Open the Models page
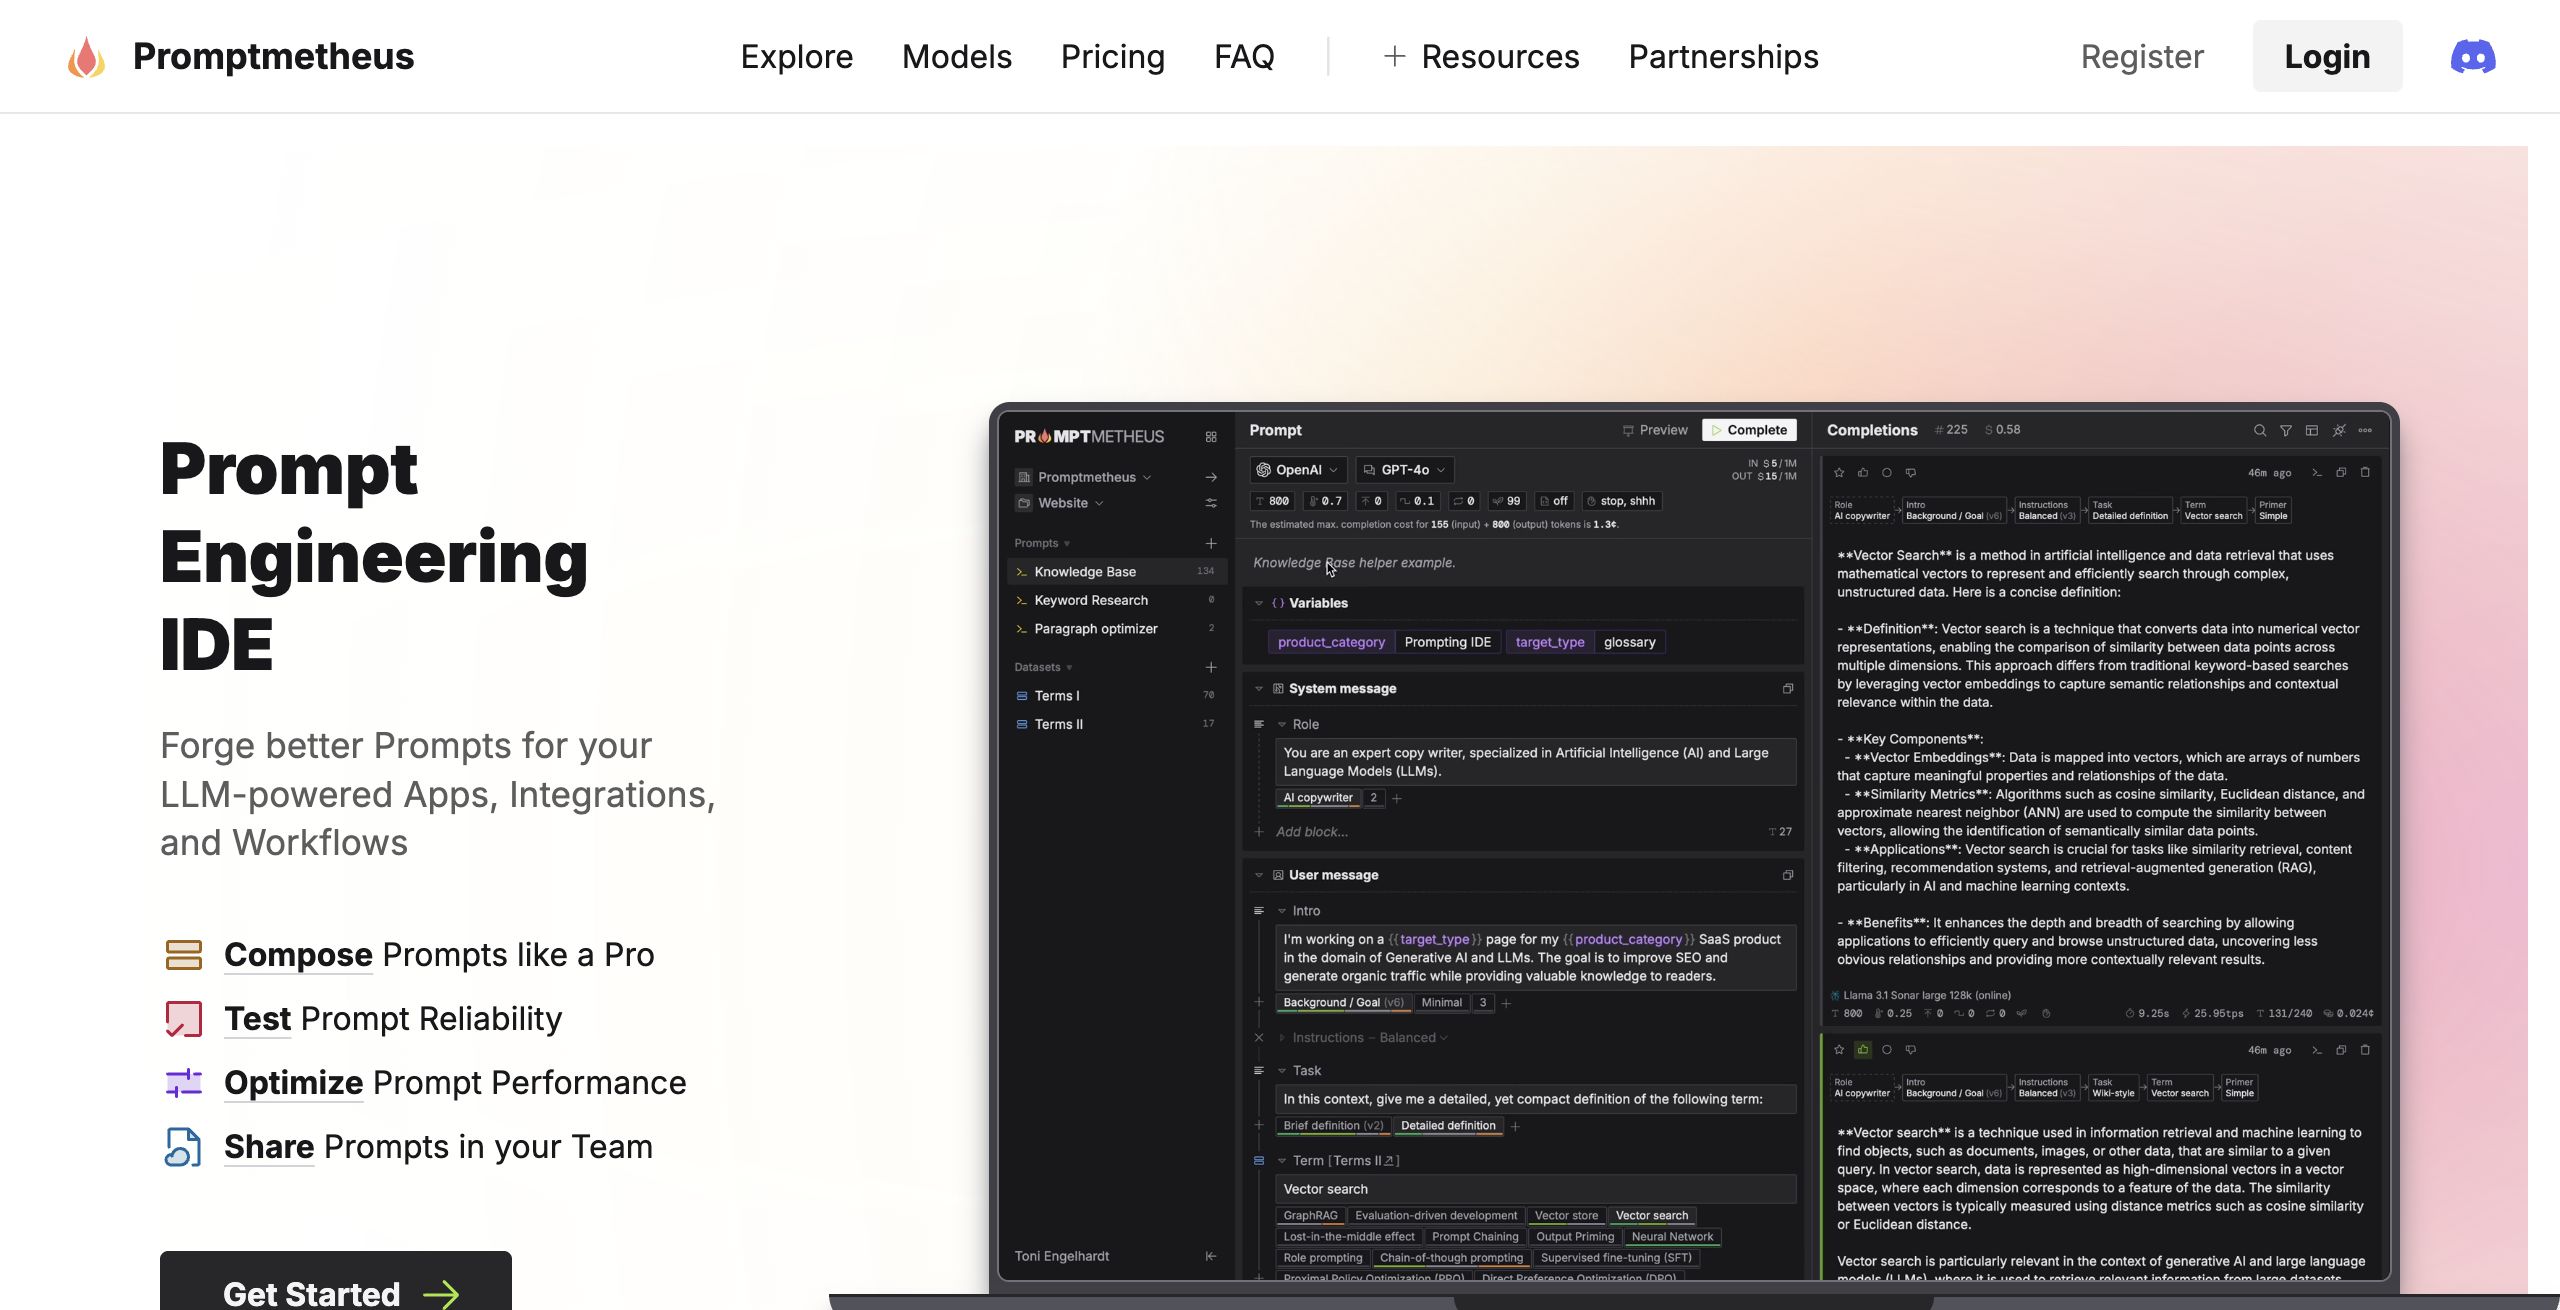 (x=956, y=57)
